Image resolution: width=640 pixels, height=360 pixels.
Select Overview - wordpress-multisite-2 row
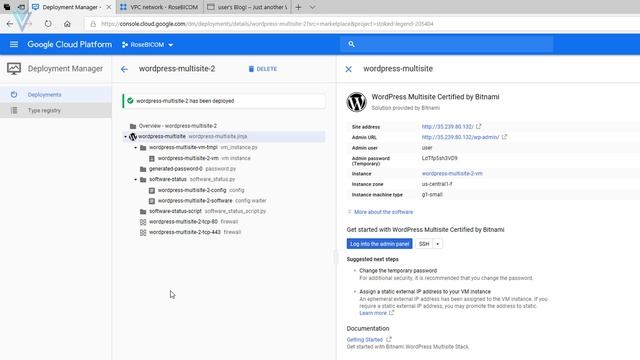pyautogui.click(x=224, y=126)
